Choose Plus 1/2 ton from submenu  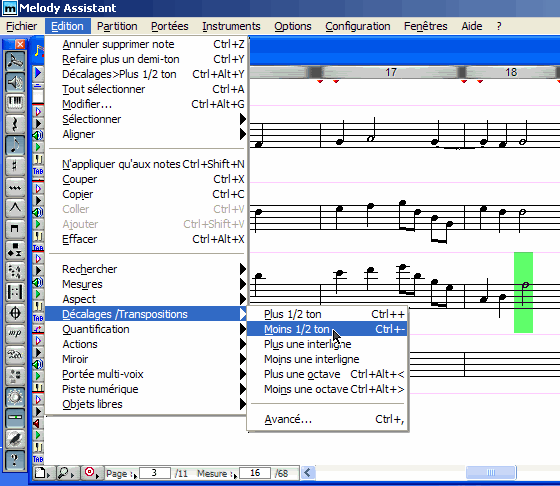[327, 314]
